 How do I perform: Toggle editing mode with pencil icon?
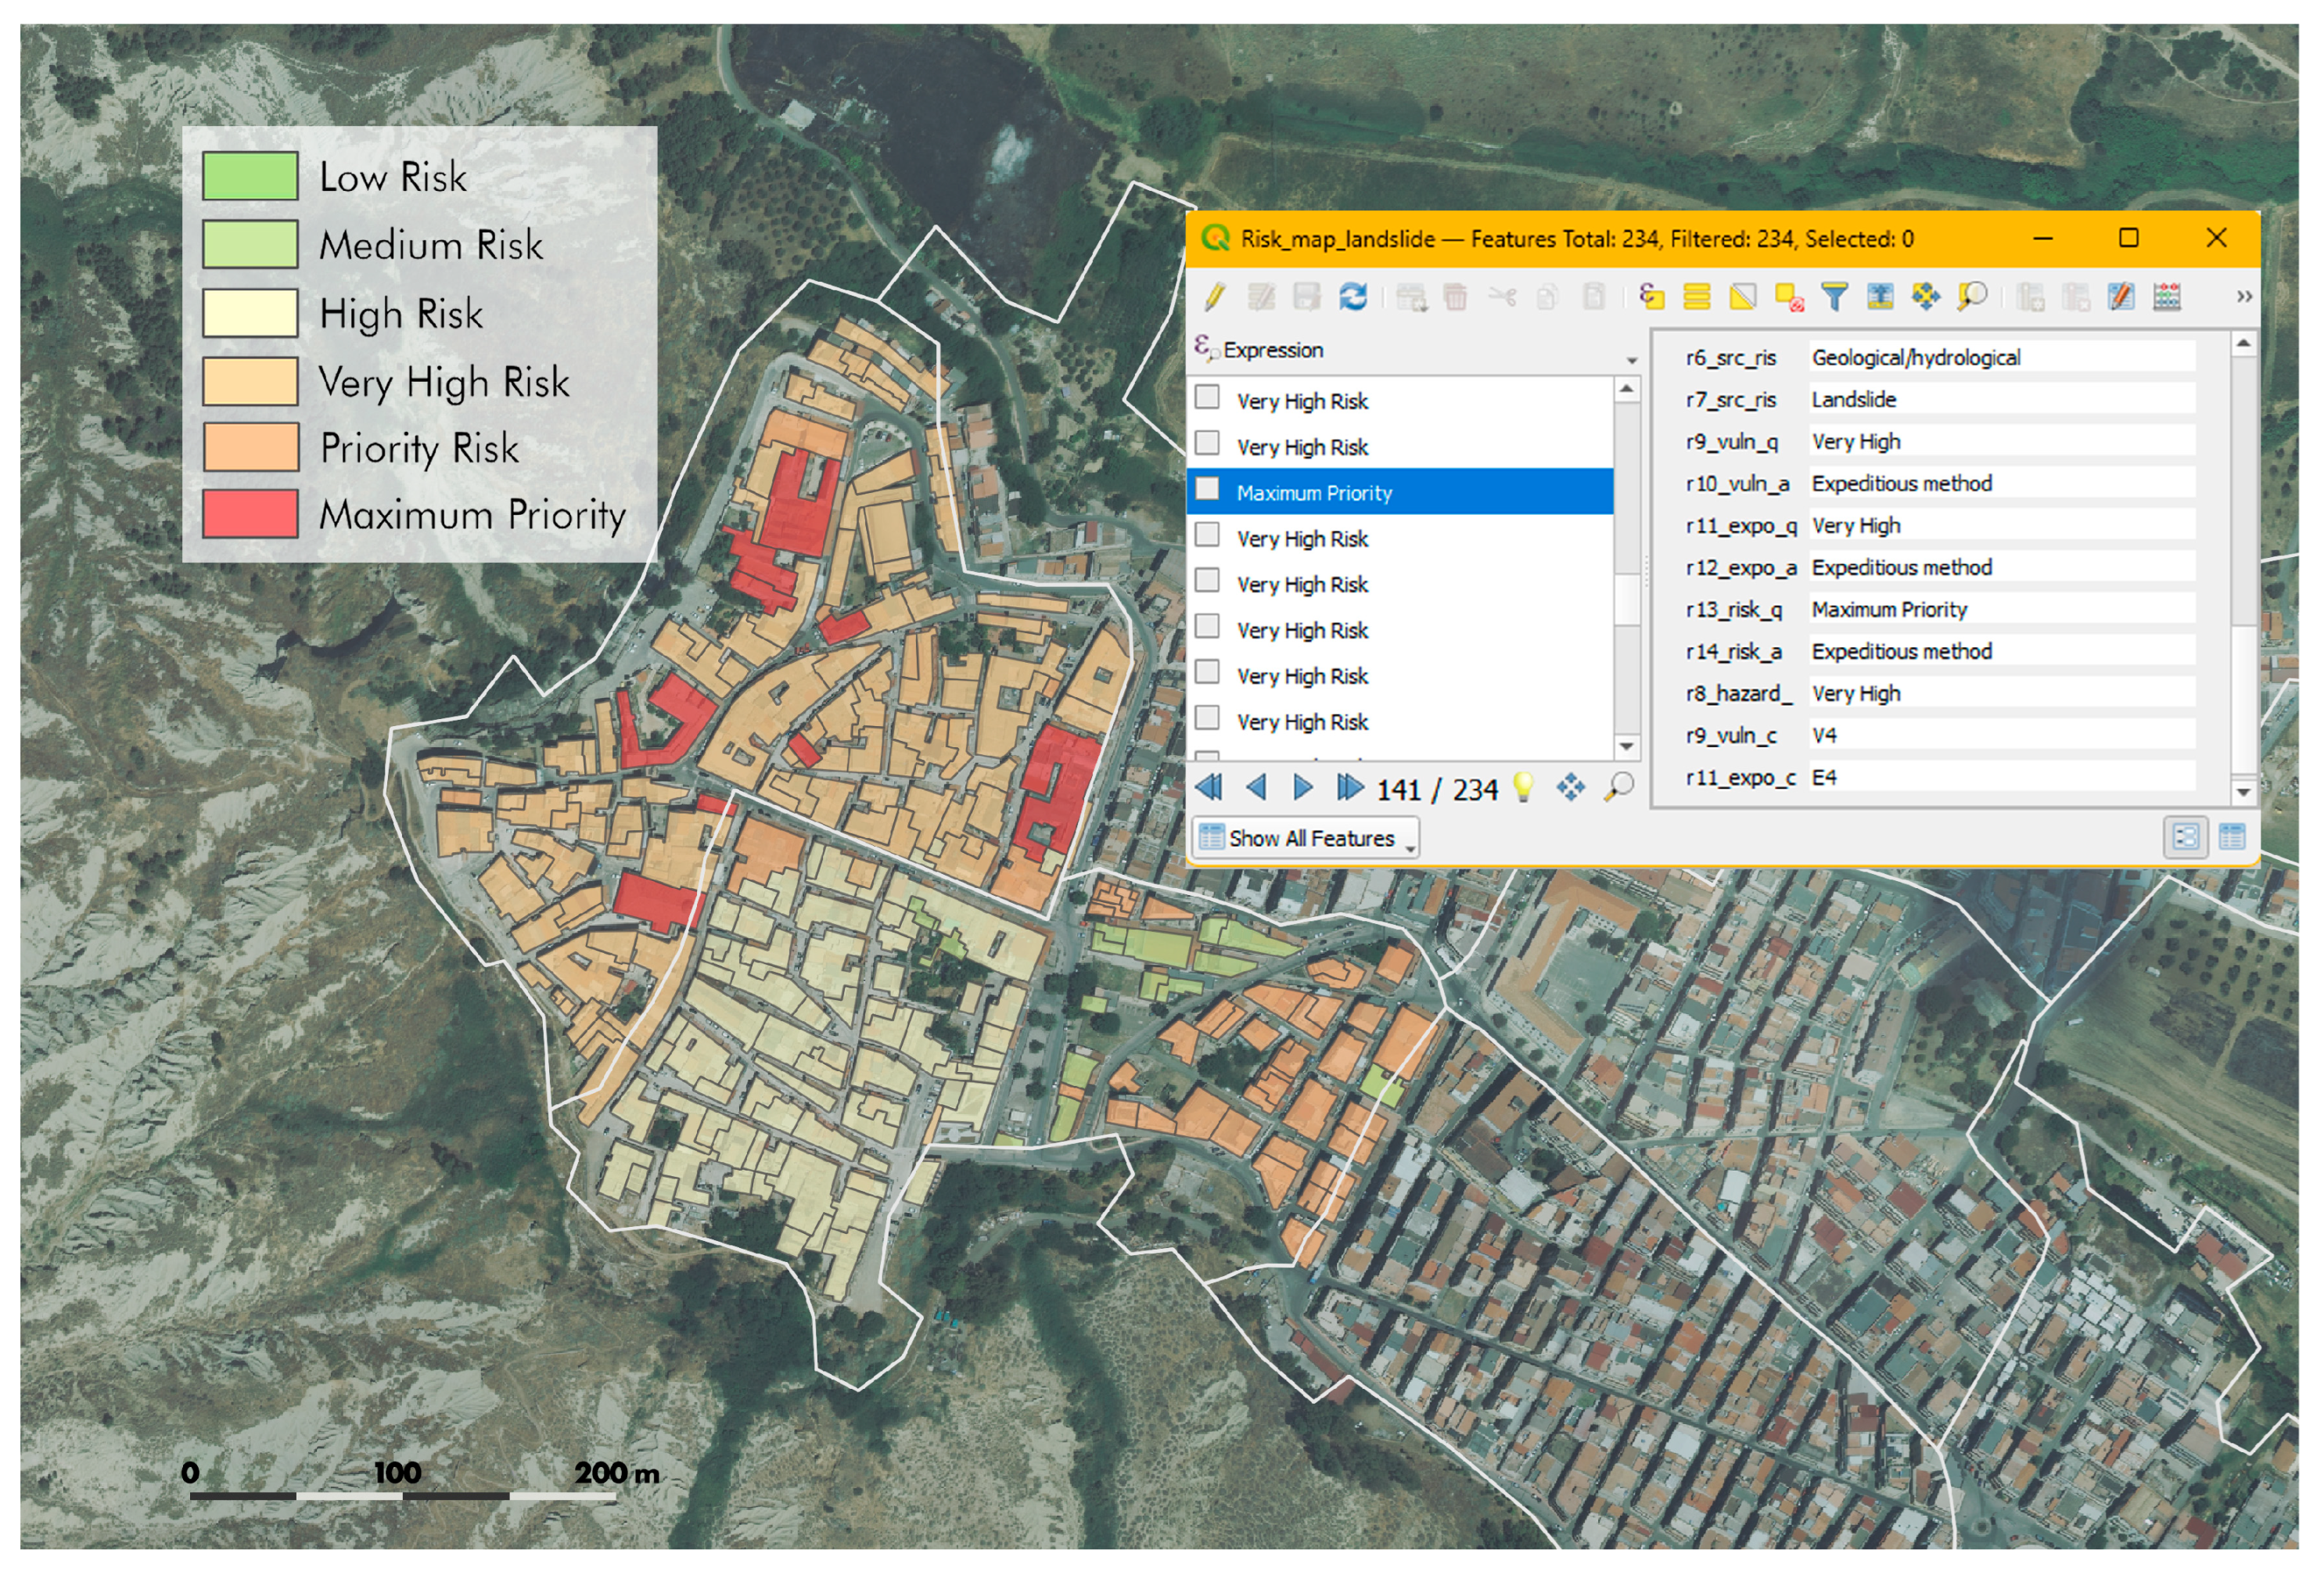(1214, 297)
